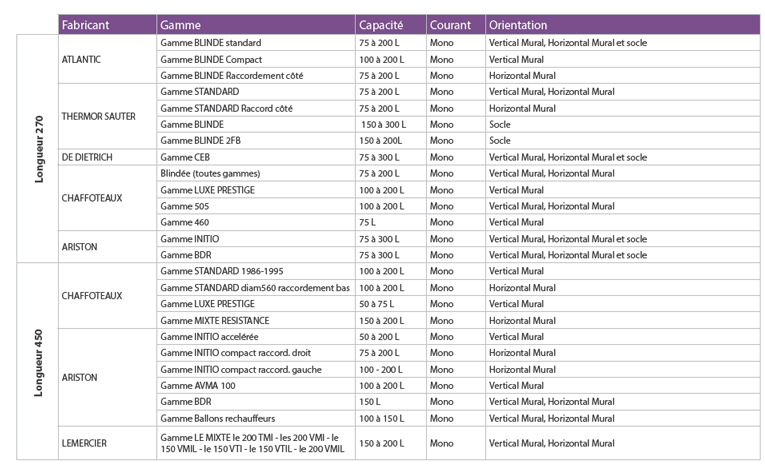Select the Blindée (toutes gammes) cell
765x467 pixels.
click(x=256, y=173)
